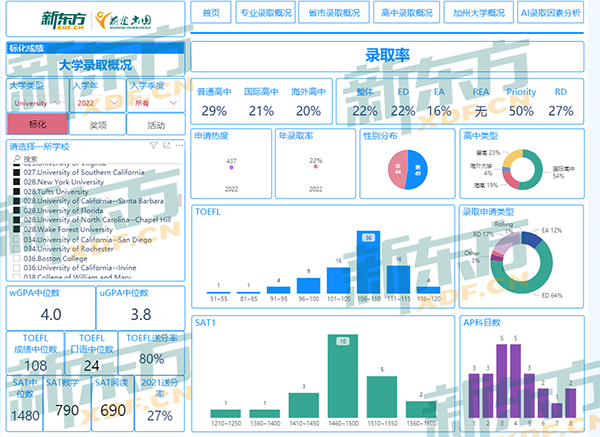Select the SAT1 1560~1600 bar
600x437 pixels.
[421, 409]
